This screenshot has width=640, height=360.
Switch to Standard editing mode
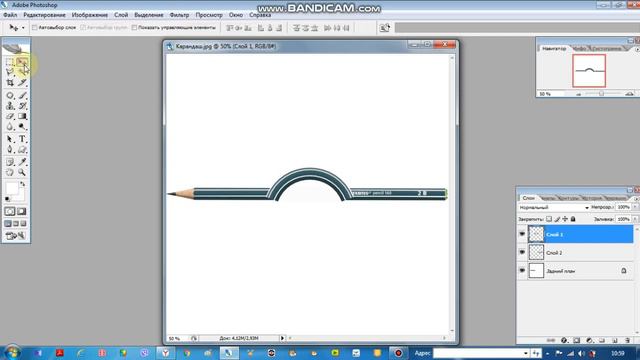tap(10, 211)
